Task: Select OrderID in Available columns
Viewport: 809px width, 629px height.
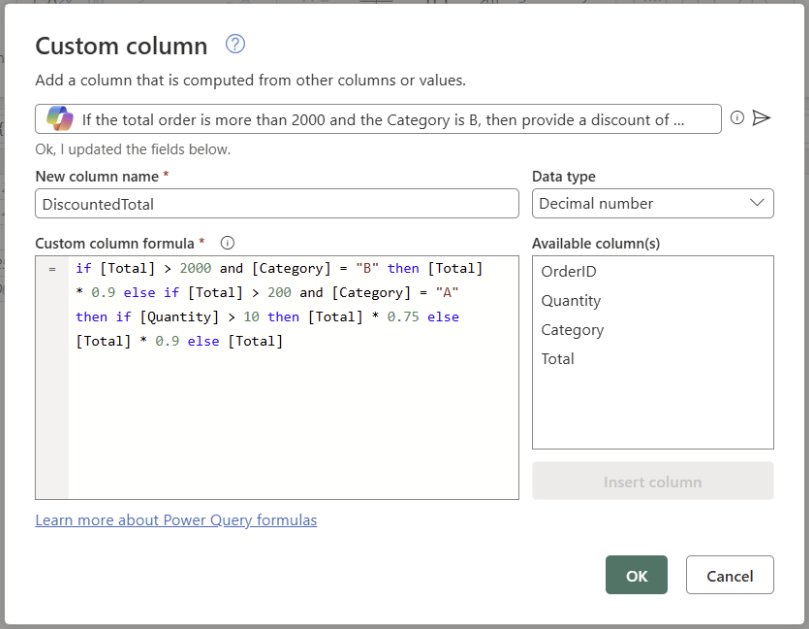Action: 570,271
